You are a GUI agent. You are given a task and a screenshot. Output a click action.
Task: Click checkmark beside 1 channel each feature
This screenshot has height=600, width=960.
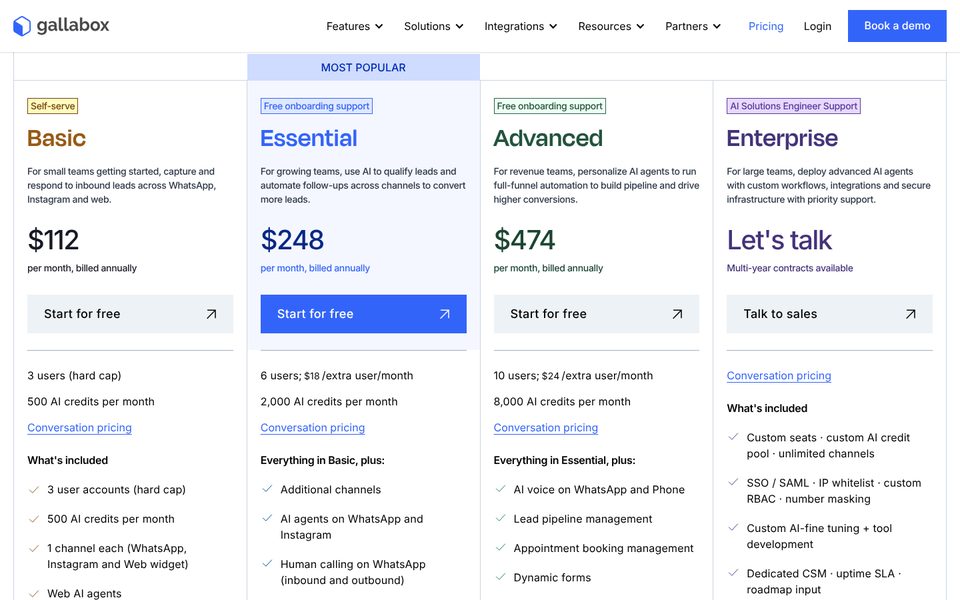coord(34,548)
